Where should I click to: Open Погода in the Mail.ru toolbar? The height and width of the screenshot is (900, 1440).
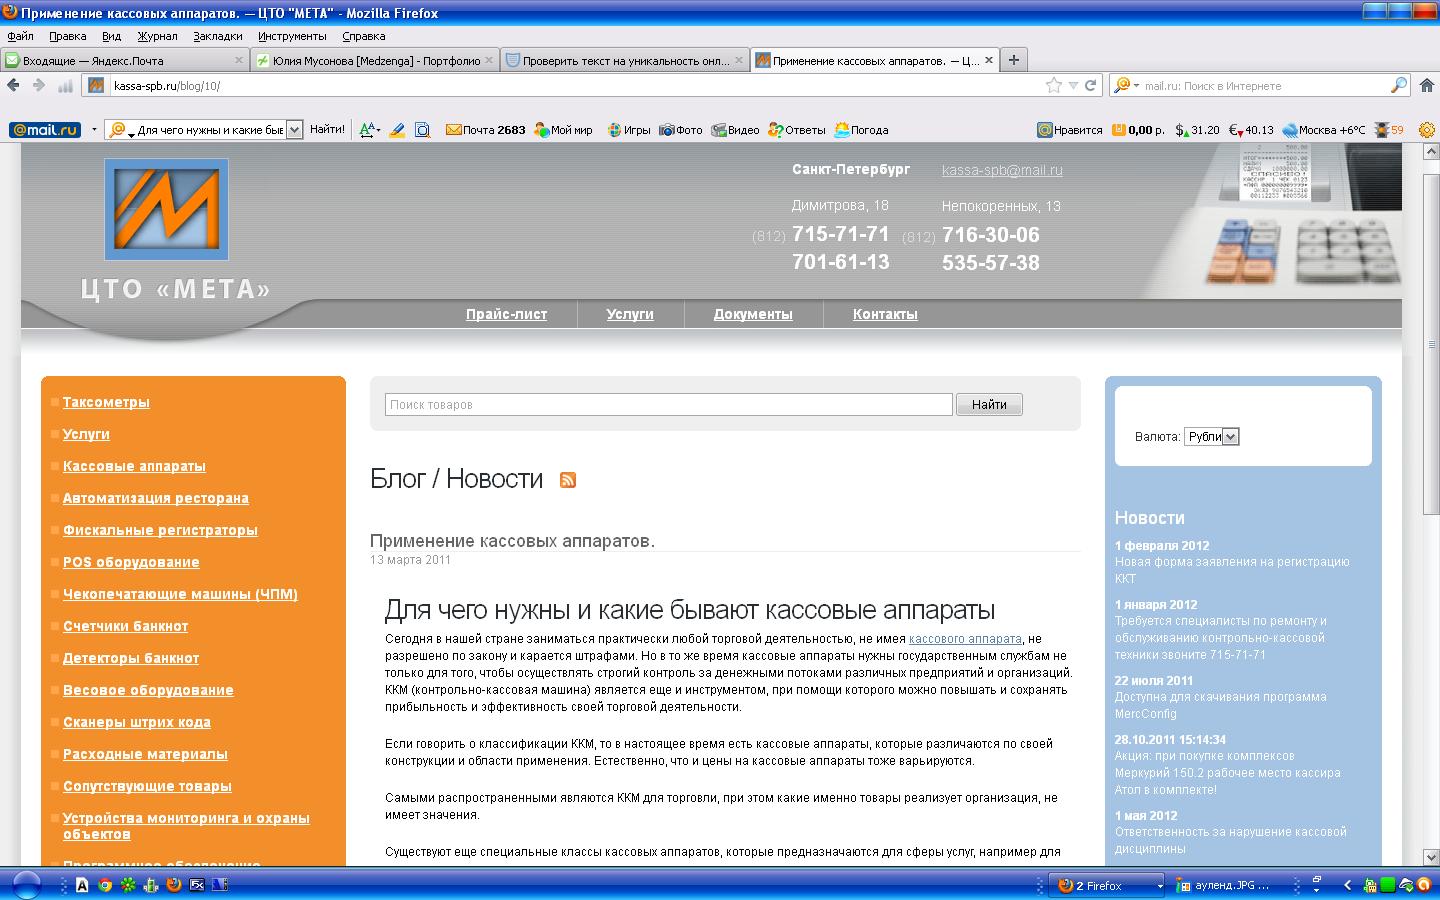tap(861, 130)
